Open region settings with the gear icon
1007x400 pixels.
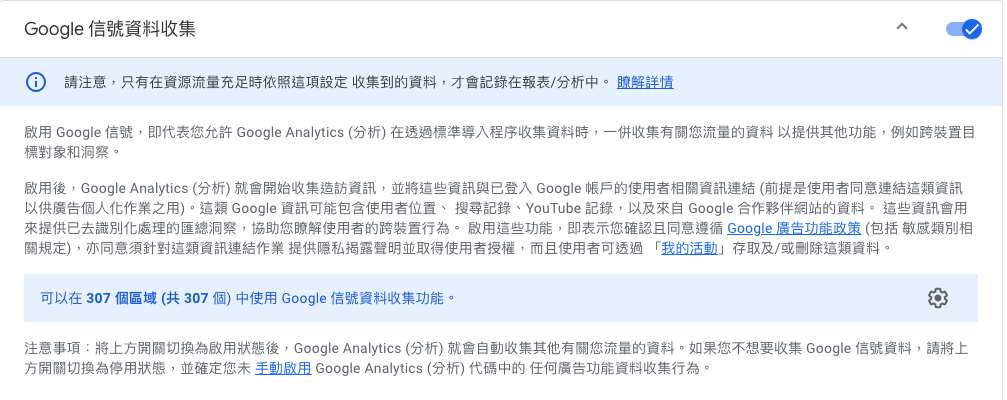tap(938, 298)
